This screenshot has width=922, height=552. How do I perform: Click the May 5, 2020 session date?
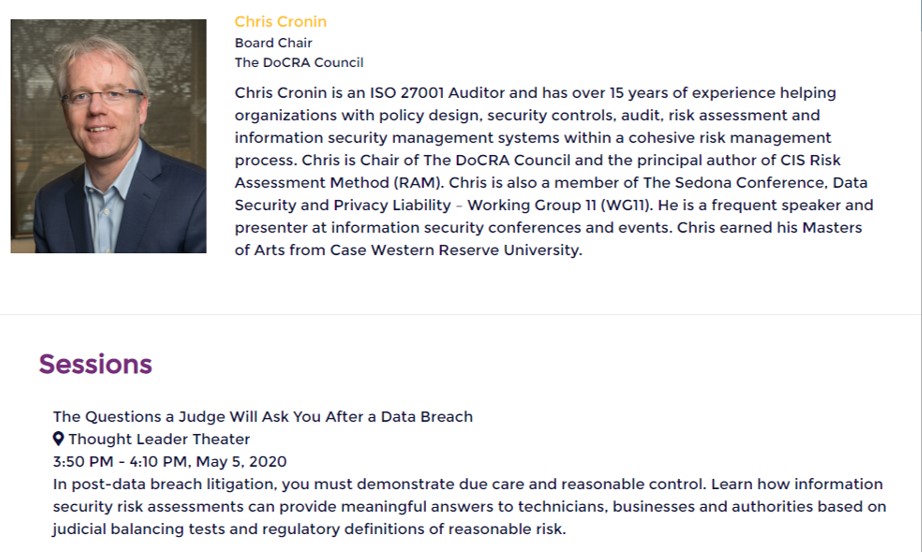(241, 461)
